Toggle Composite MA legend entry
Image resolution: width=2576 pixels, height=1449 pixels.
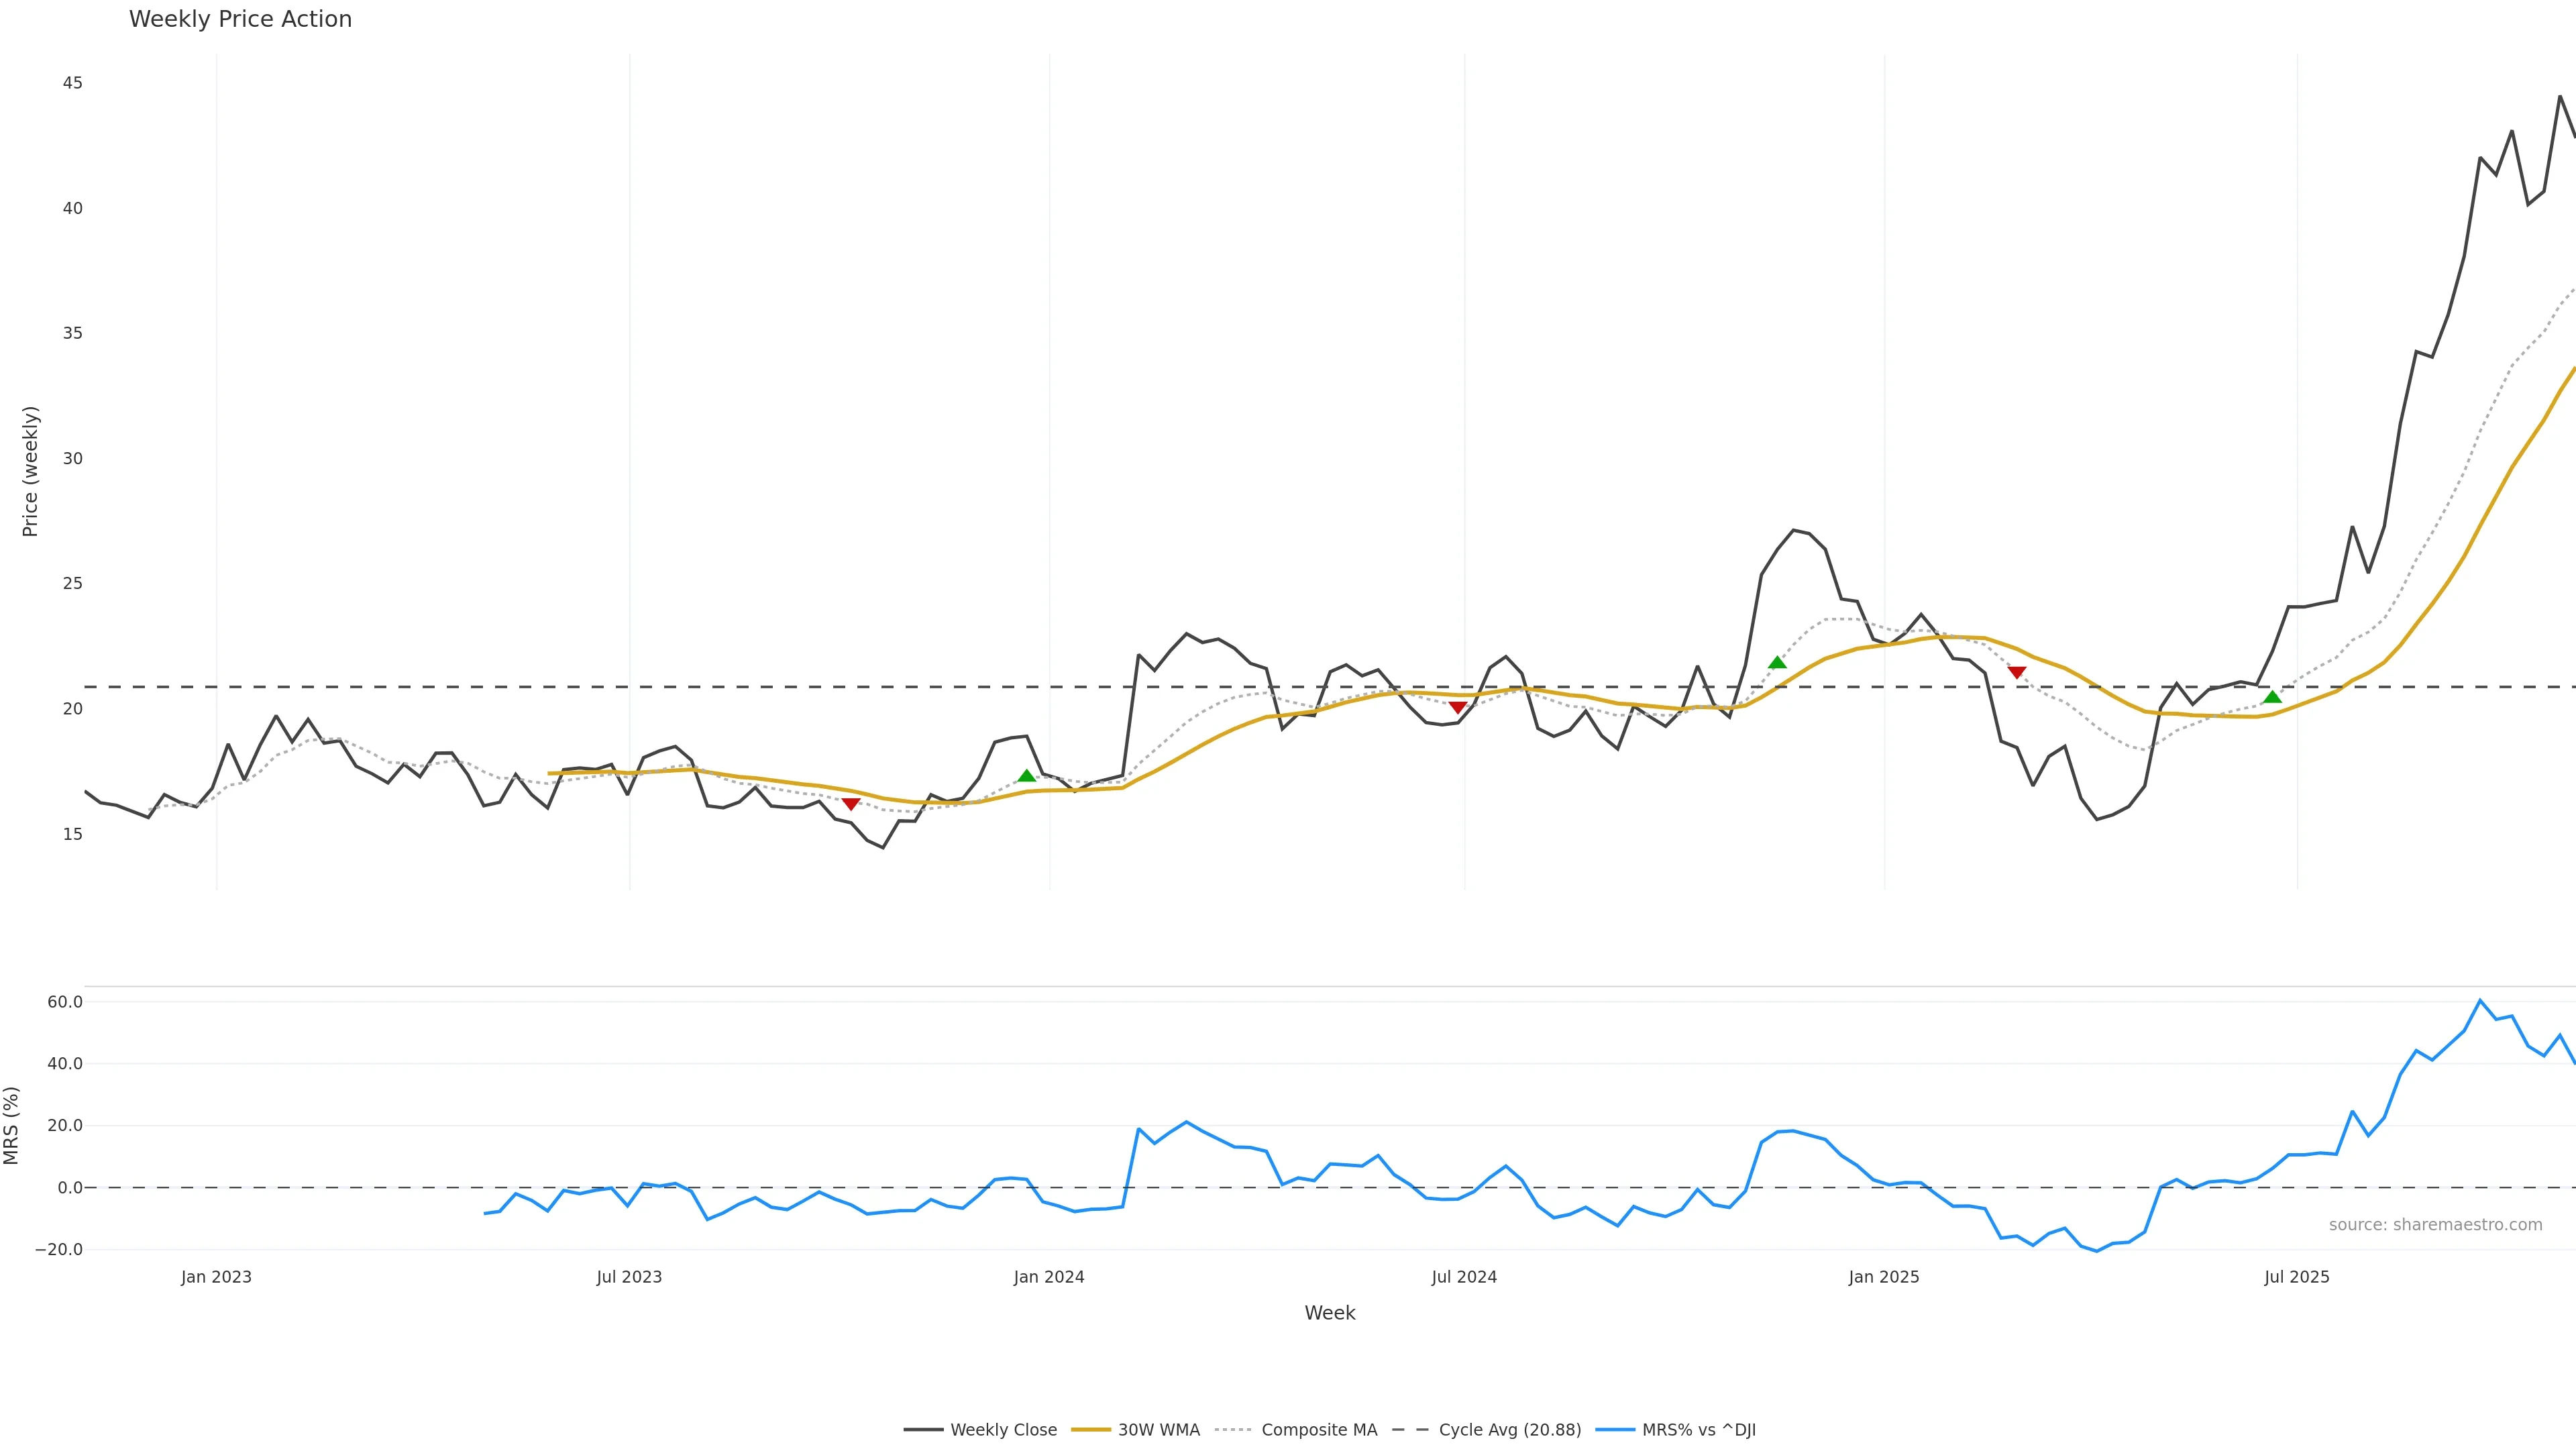(1318, 1430)
